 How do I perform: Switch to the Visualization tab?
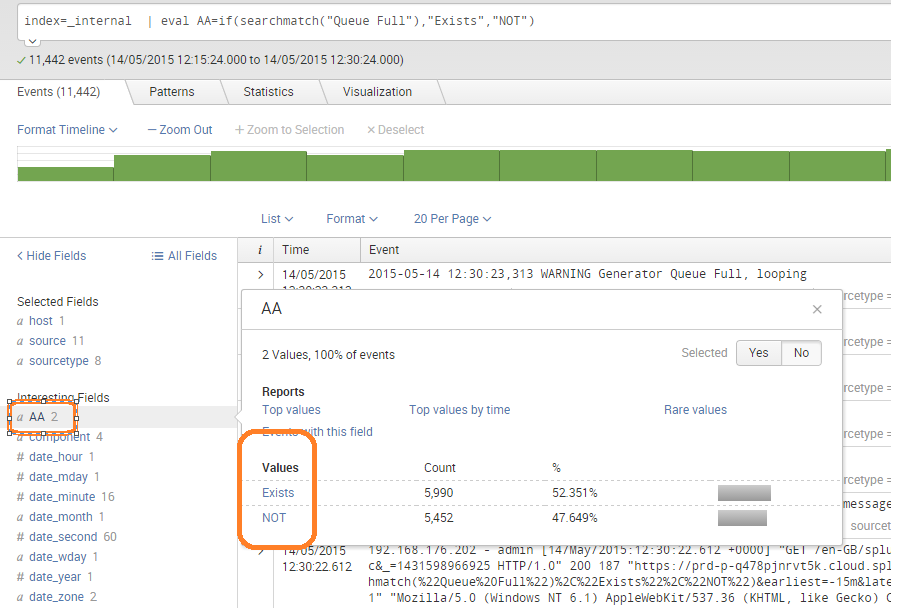[x=379, y=91]
